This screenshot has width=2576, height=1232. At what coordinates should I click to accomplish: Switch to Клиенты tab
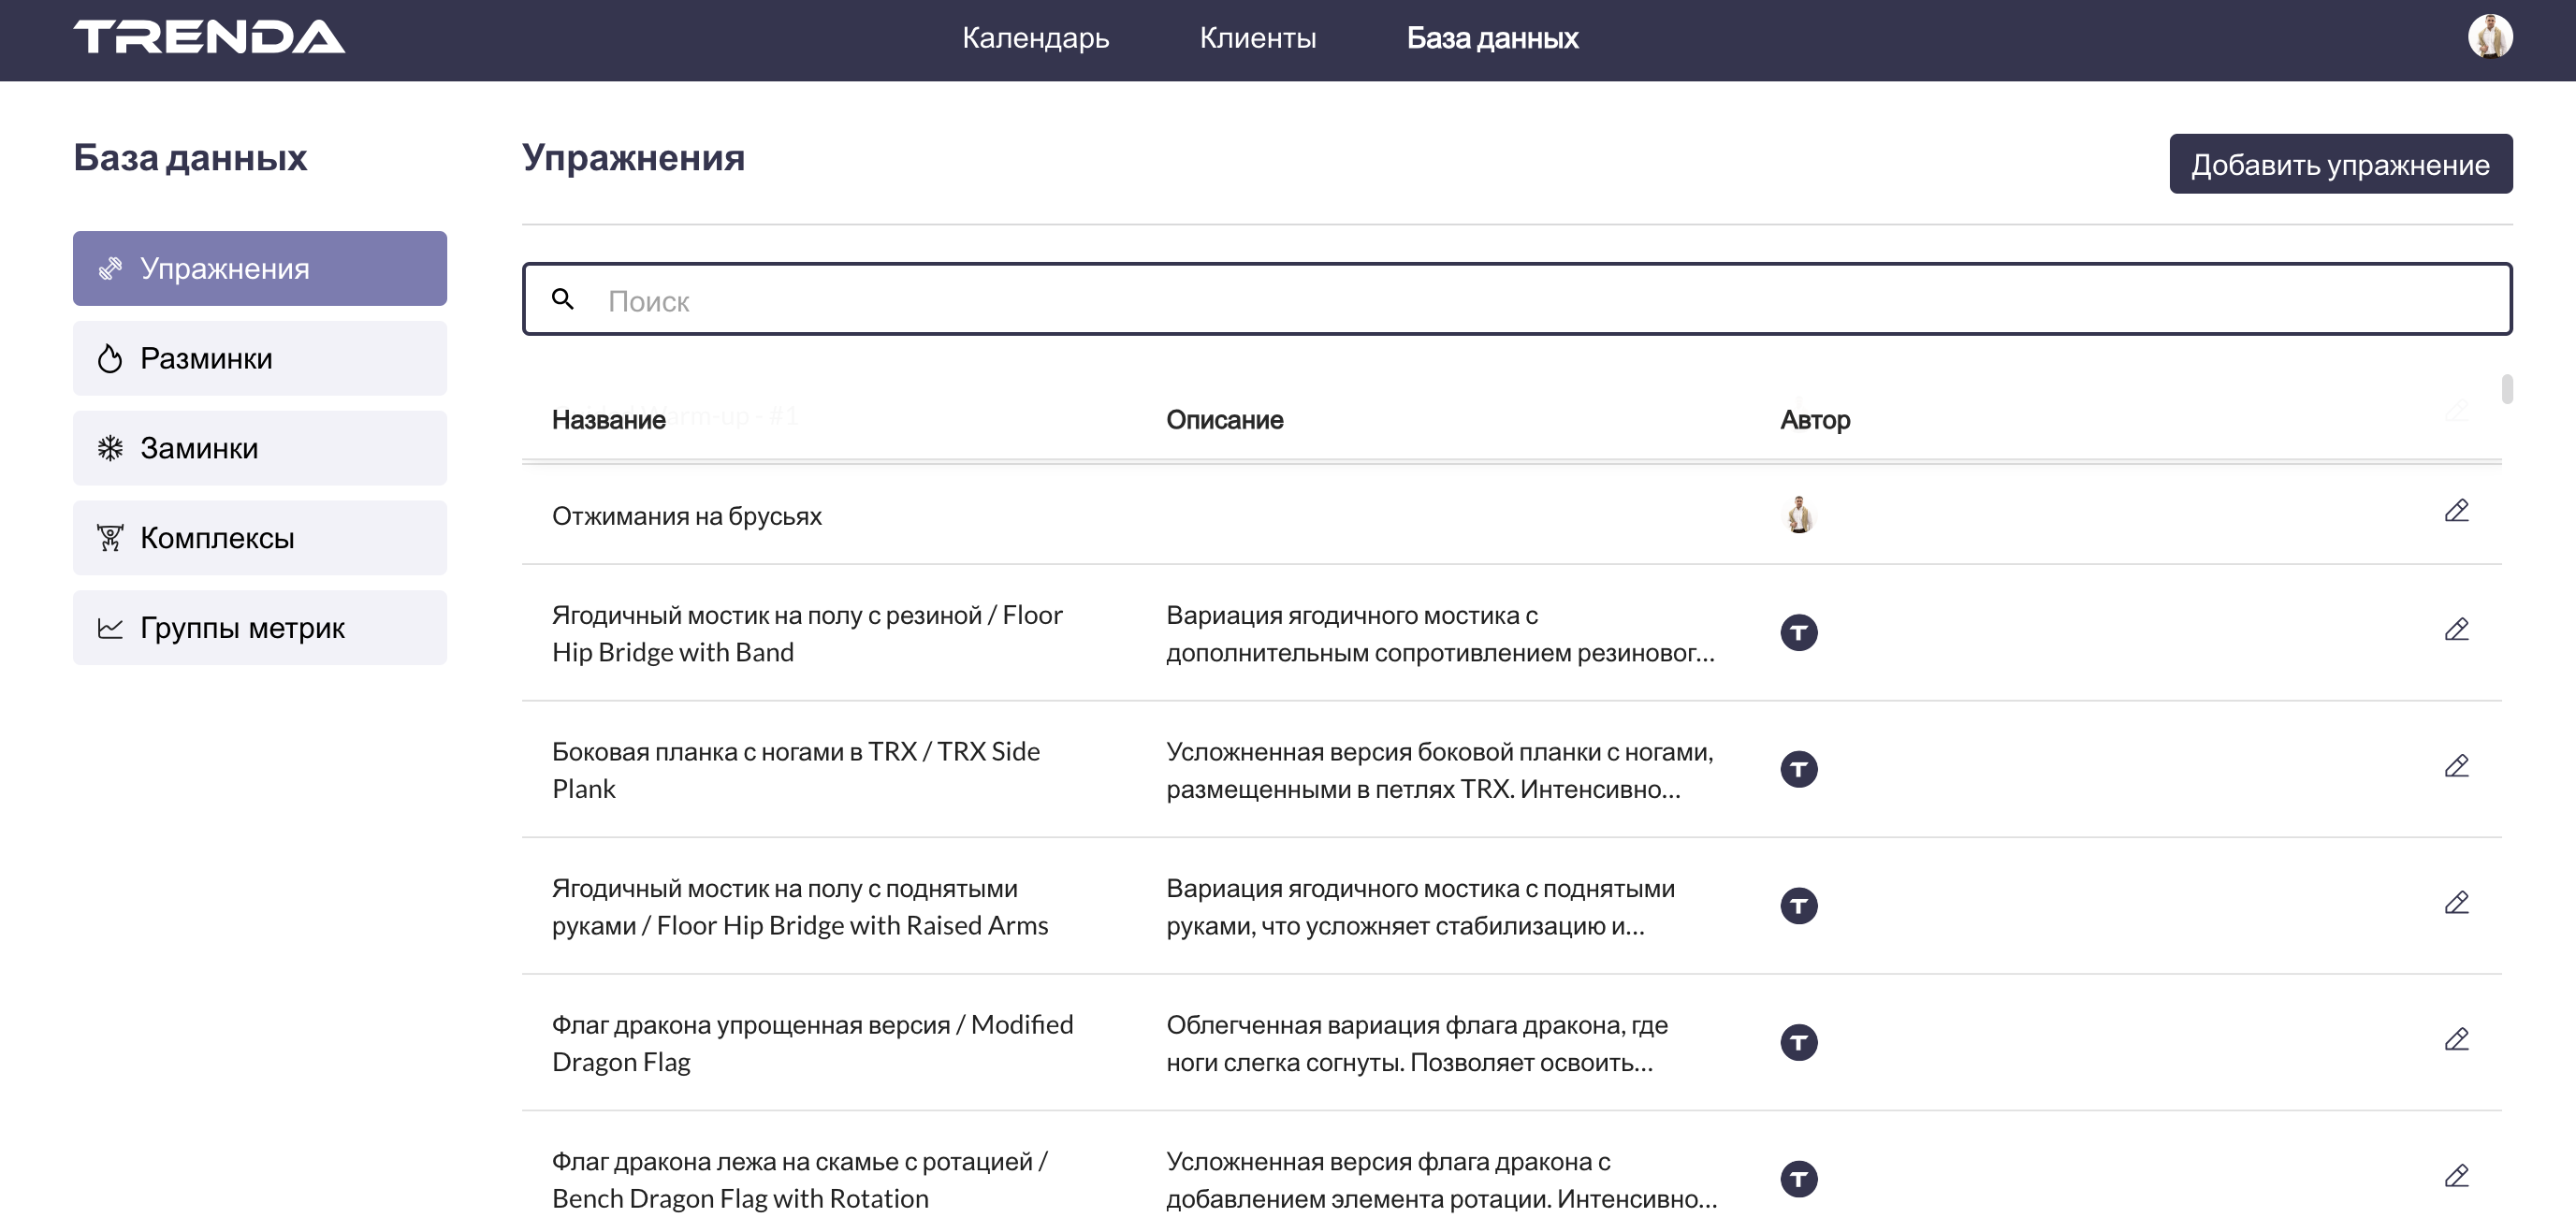1257,38
